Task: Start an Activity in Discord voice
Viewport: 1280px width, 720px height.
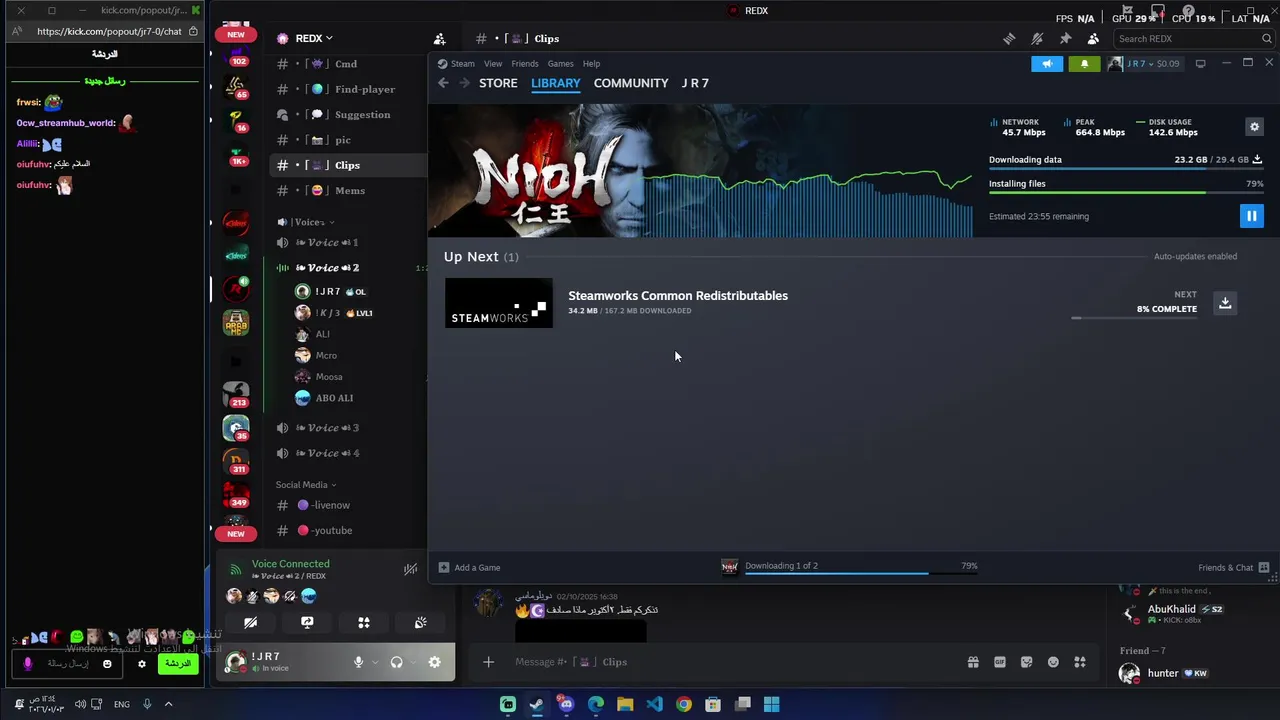Action: point(364,622)
